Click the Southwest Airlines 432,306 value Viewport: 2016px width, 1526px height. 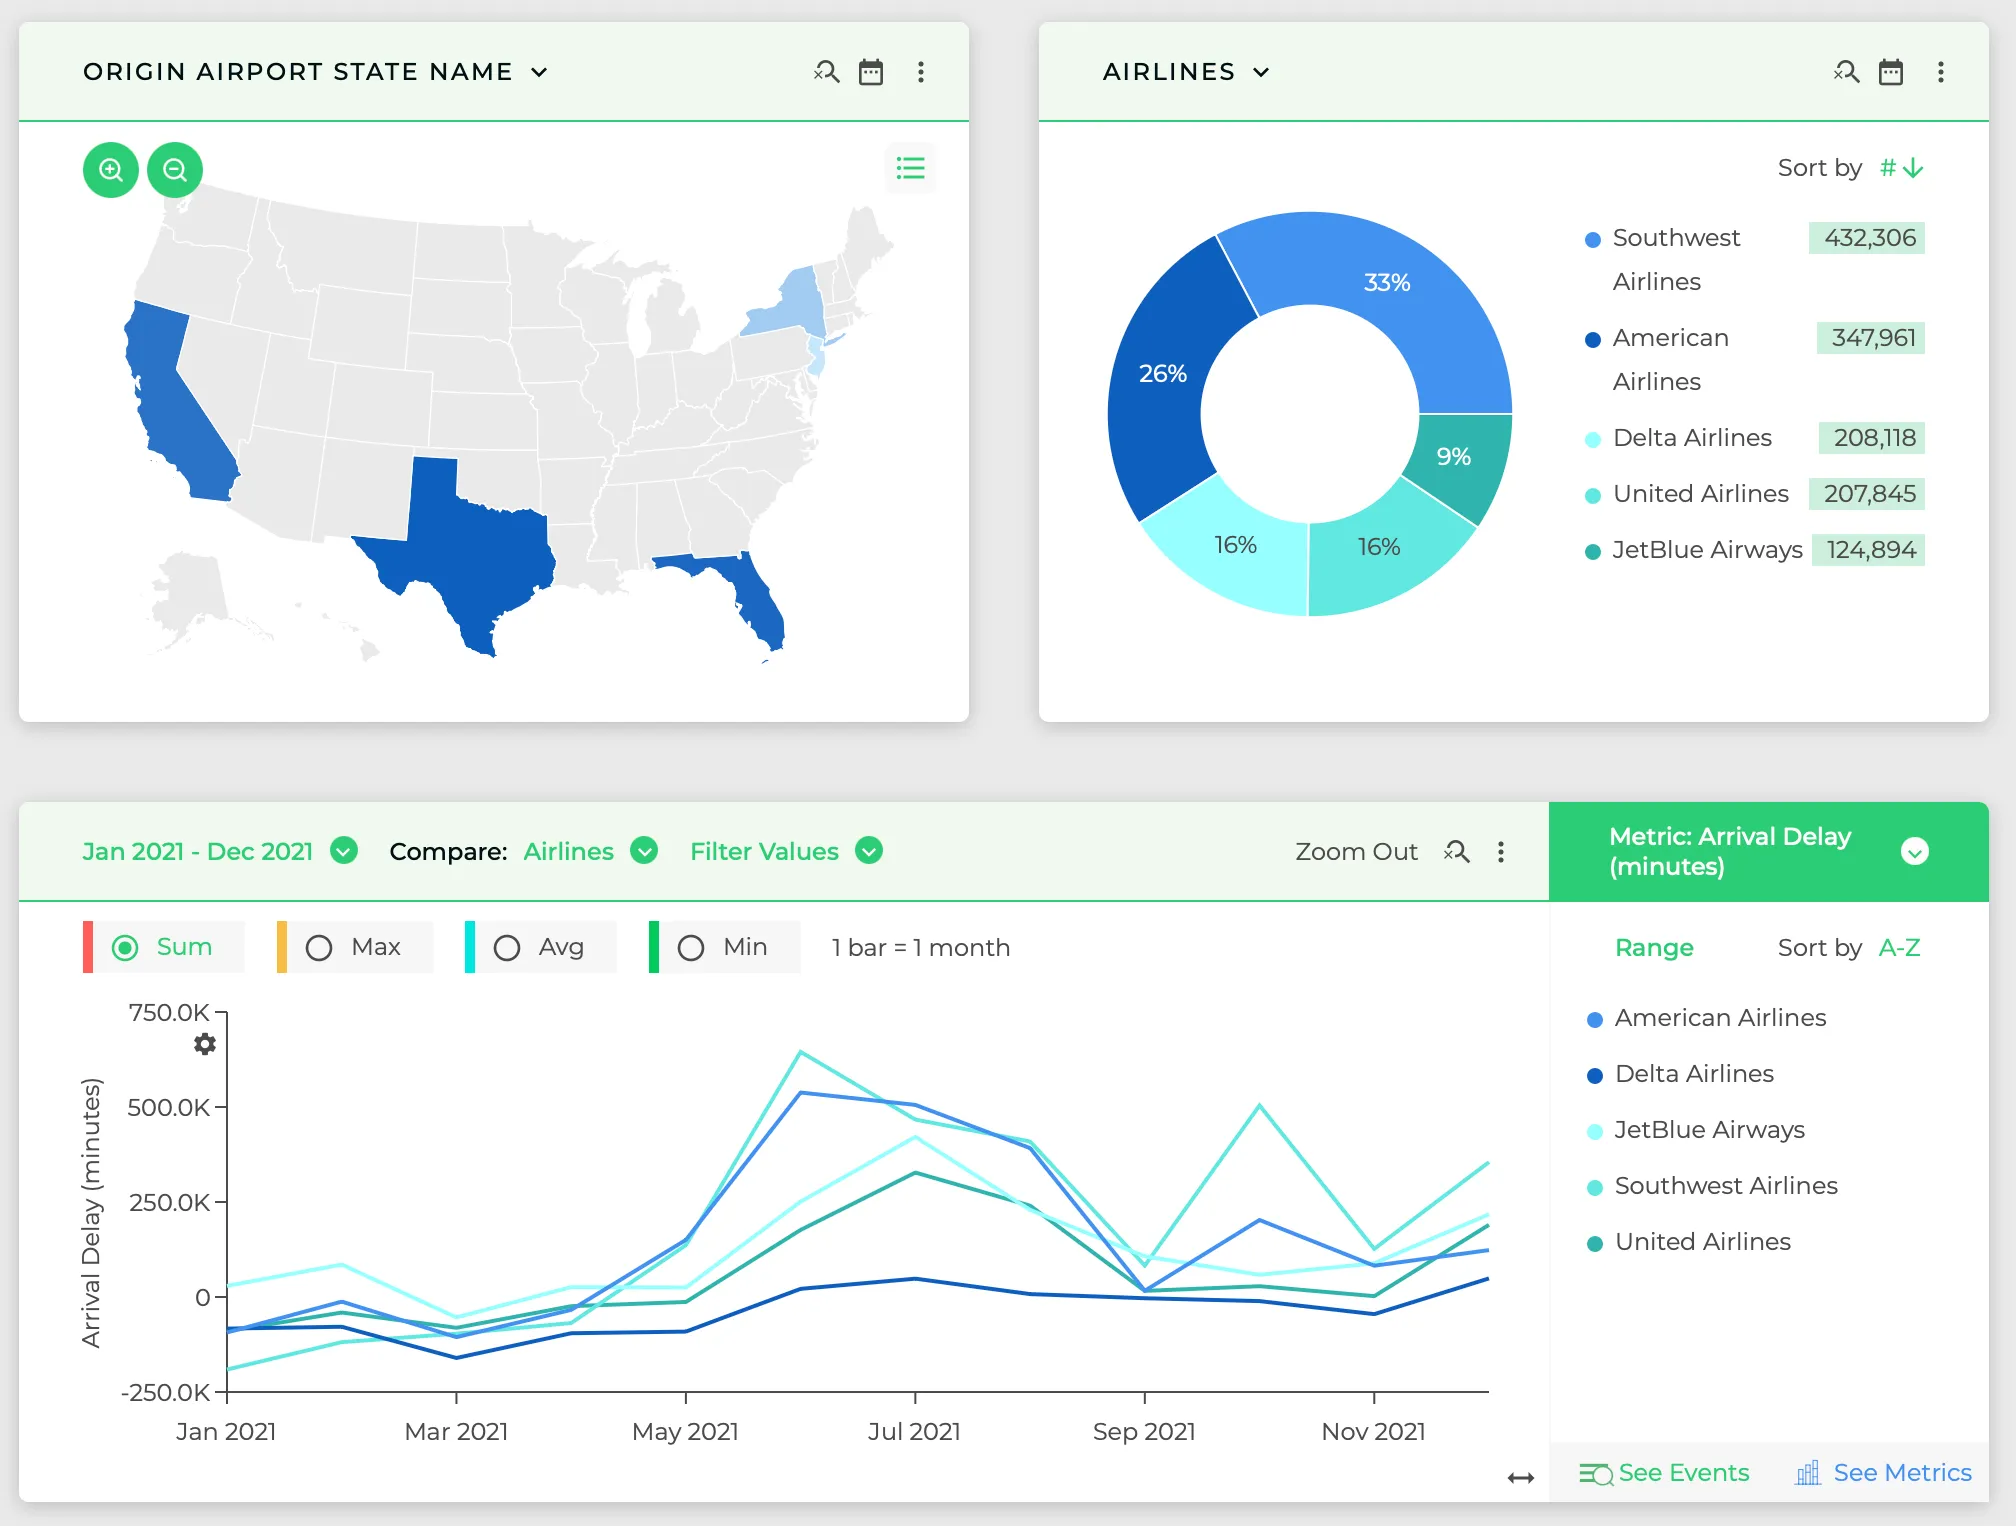pos(1867,238)
